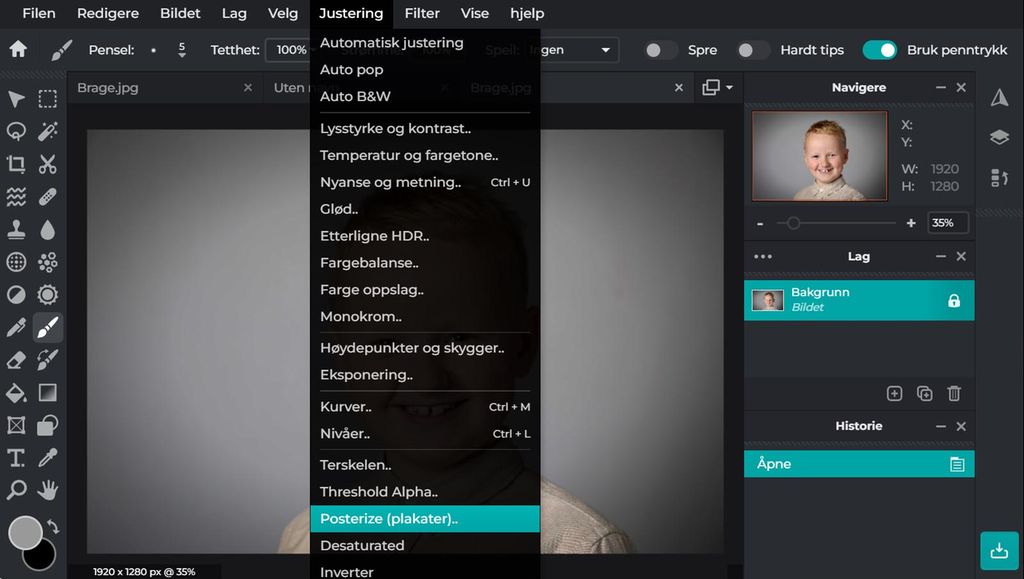The height and width of the screenshot is (579, 1024).
Task: Select the Lasso selection tool
Action: 16,131
